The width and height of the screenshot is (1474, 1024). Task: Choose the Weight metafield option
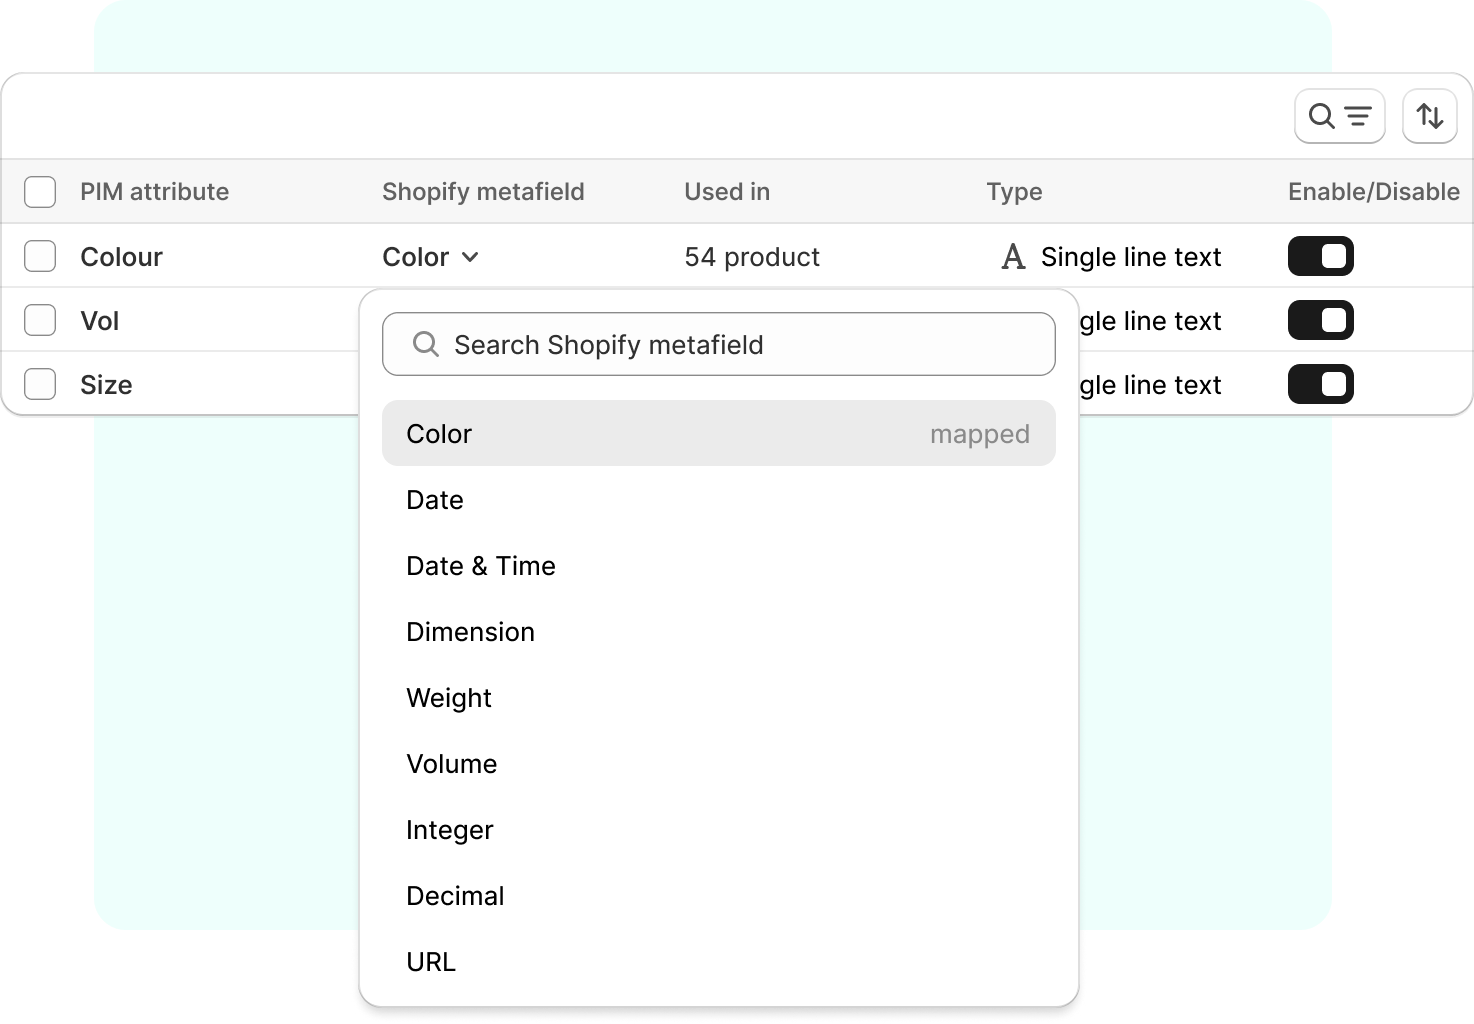449,698
